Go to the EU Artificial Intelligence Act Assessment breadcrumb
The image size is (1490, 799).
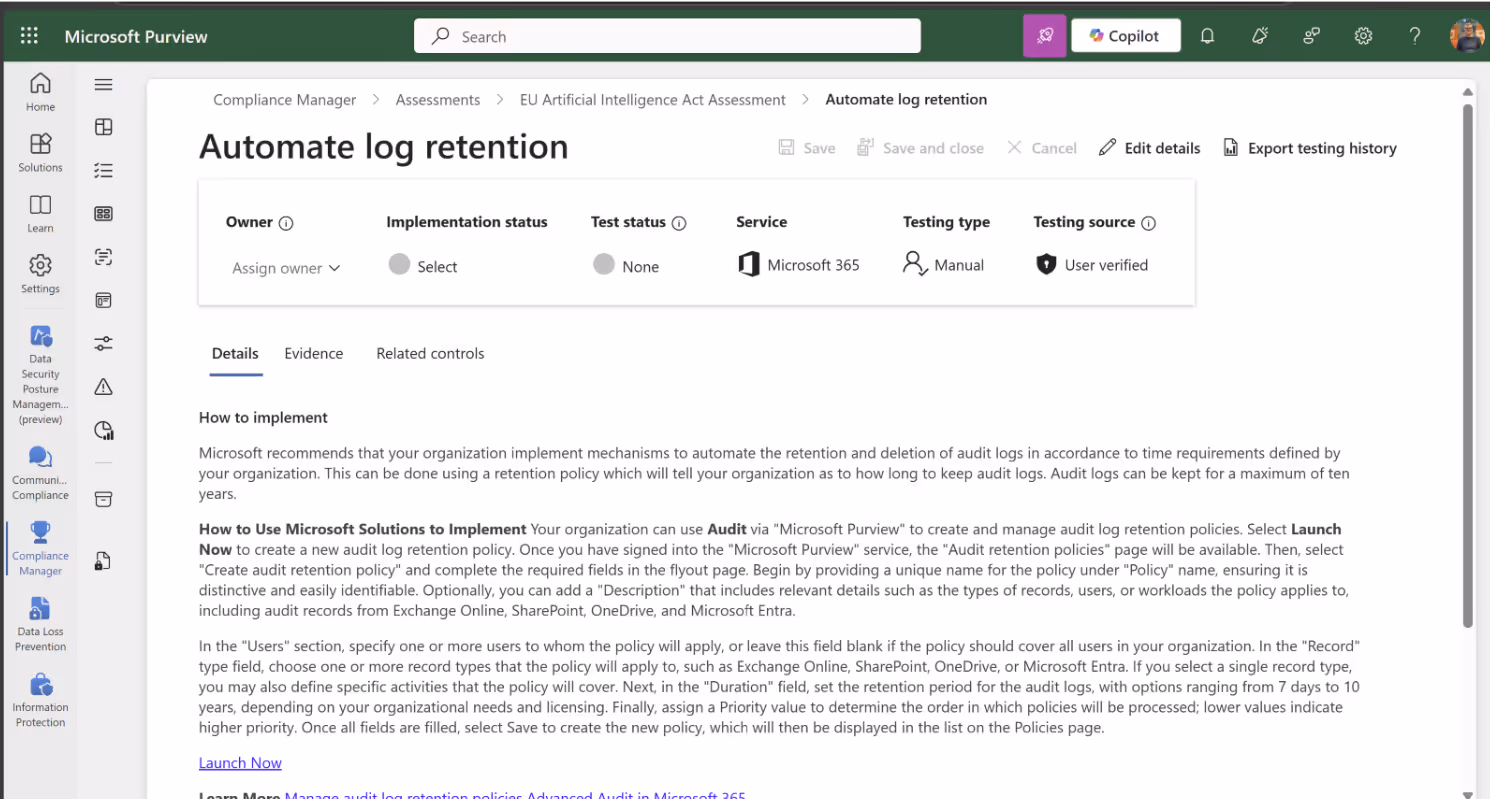[x=653, y=100]
